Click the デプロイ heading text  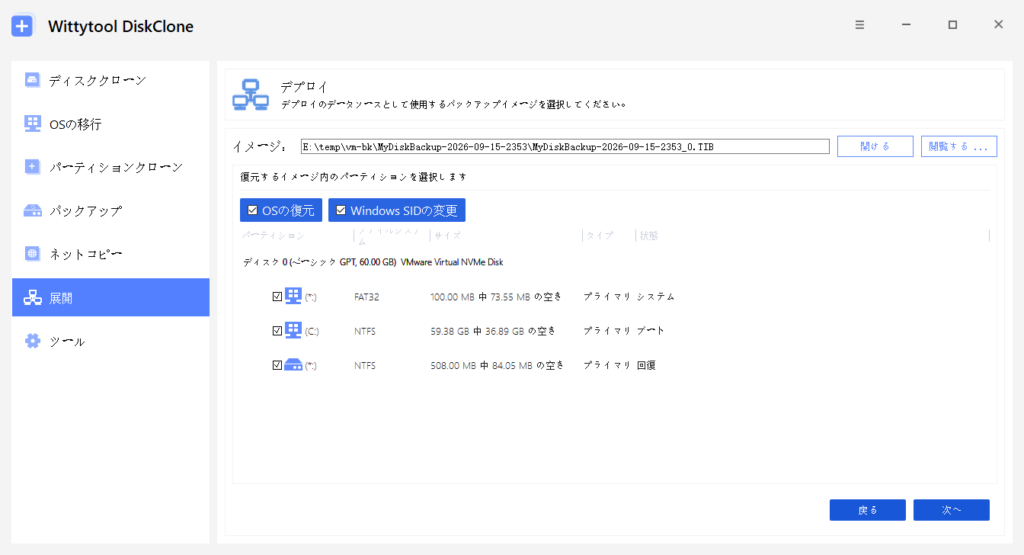(304, 87)
